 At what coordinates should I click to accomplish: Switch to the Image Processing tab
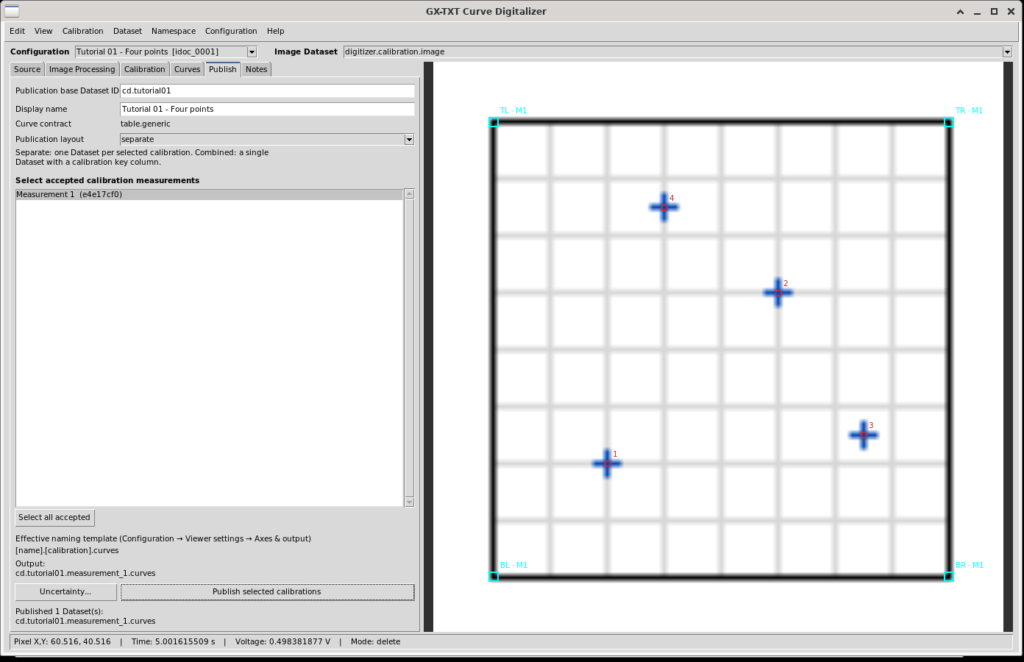click(x=82, y=69)
